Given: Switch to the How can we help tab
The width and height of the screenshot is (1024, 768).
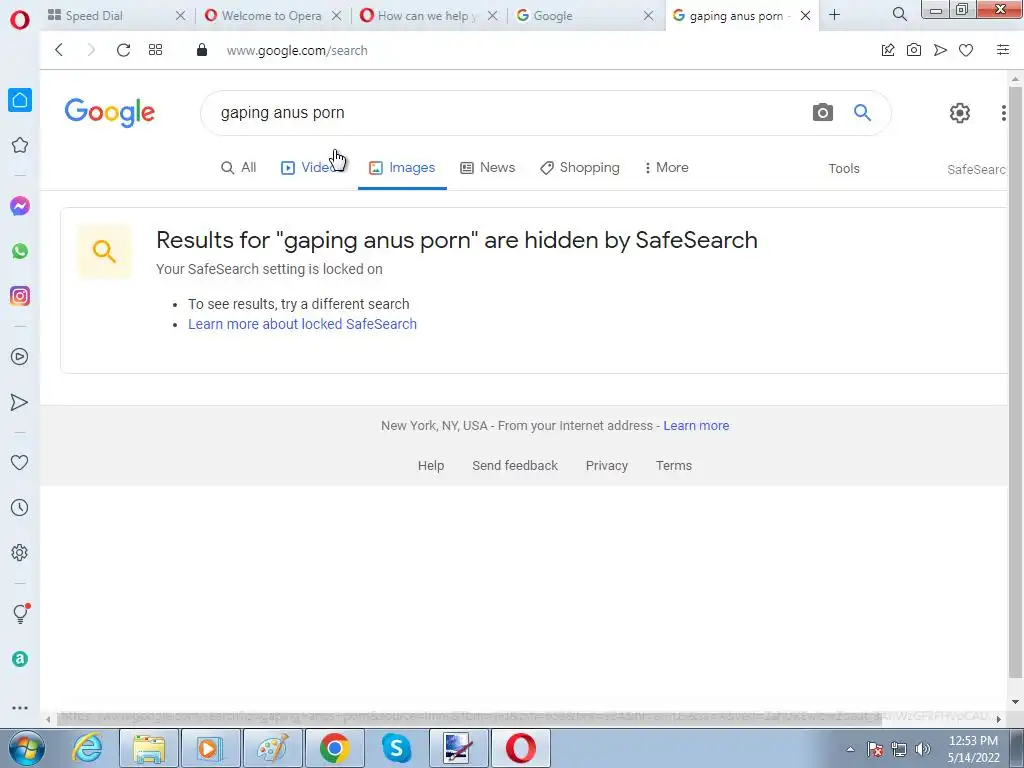Looking at the screenshot, I should click(427, 15).
